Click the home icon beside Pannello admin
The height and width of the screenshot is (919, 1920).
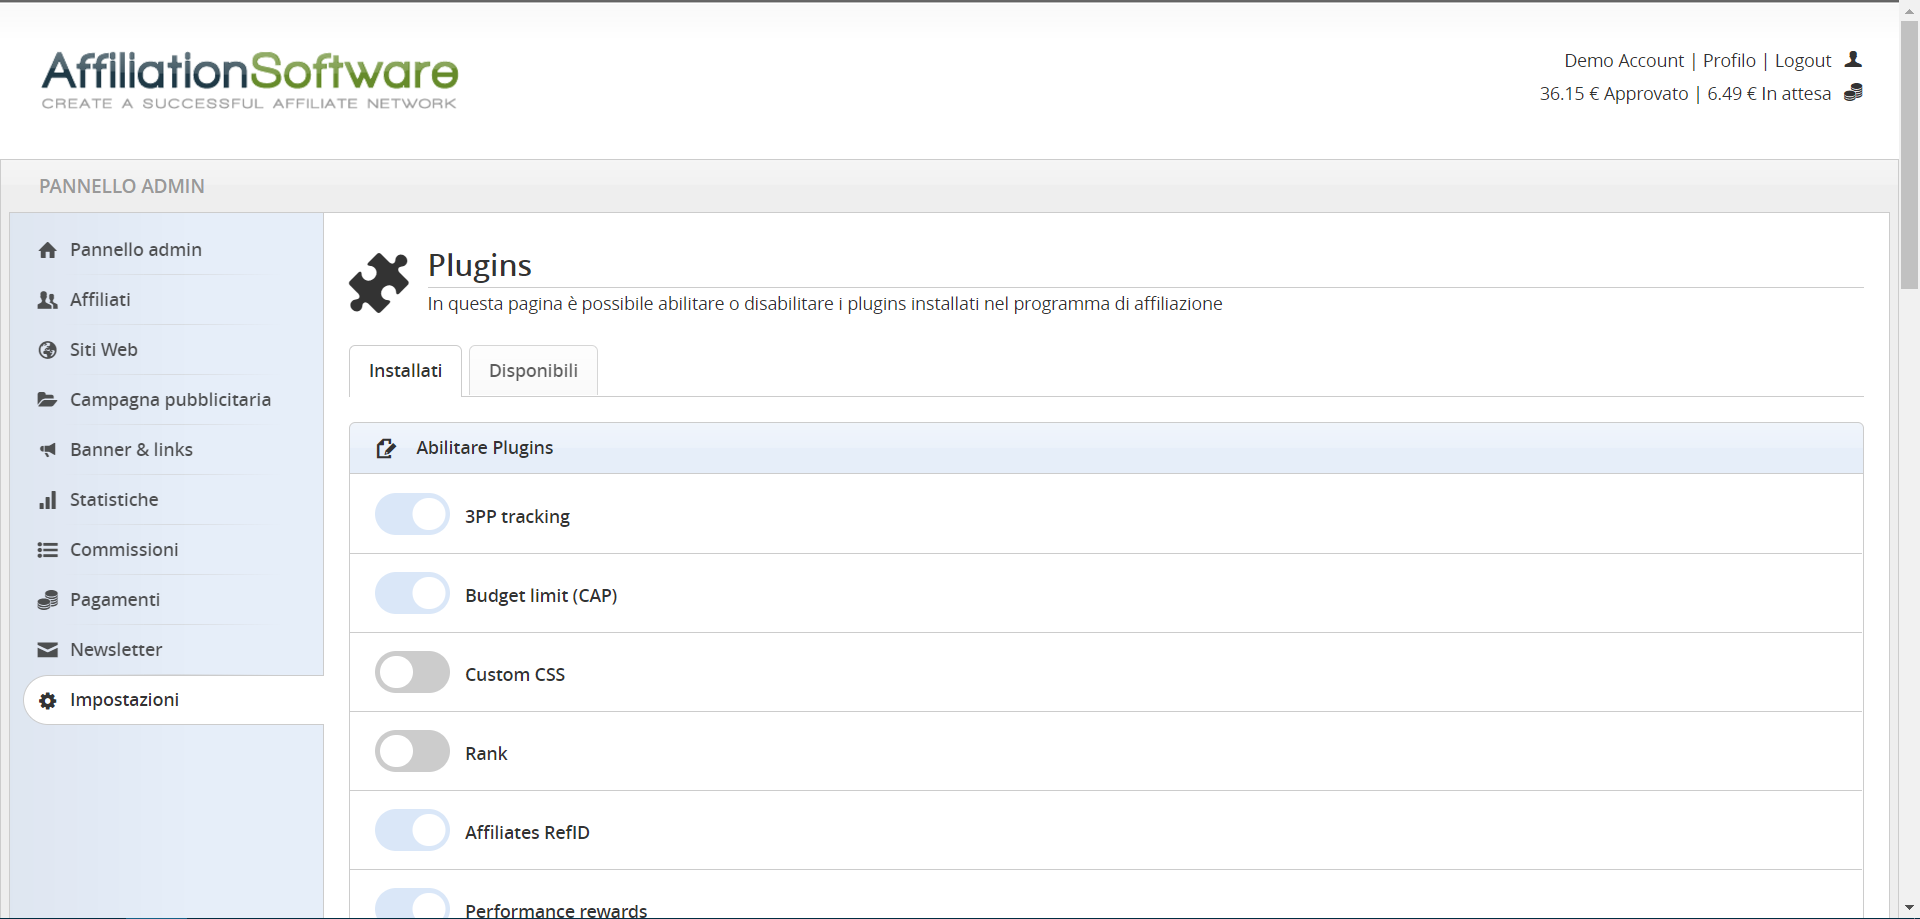47,250
